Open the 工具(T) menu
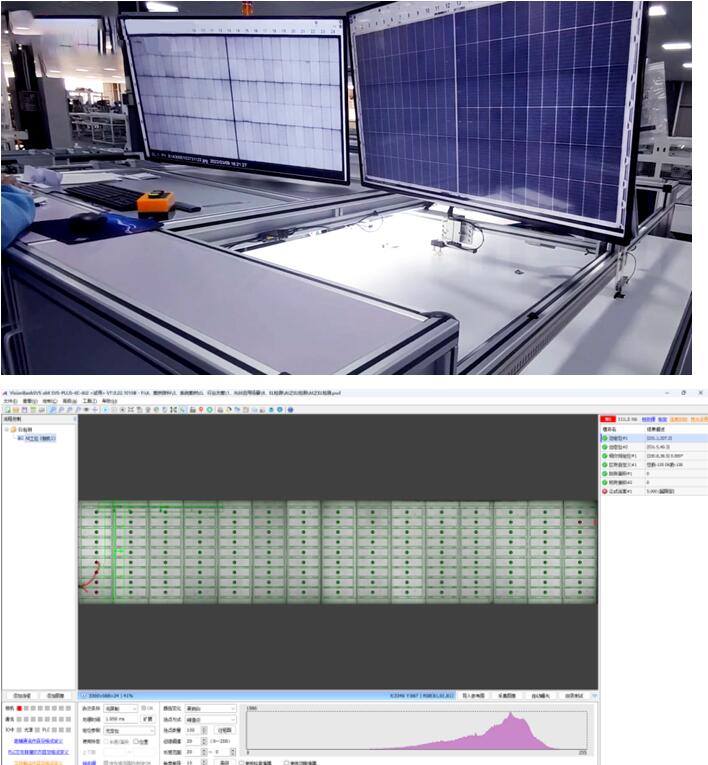The width and height of the screenshot is (708, 765). [x=90, y=401]
